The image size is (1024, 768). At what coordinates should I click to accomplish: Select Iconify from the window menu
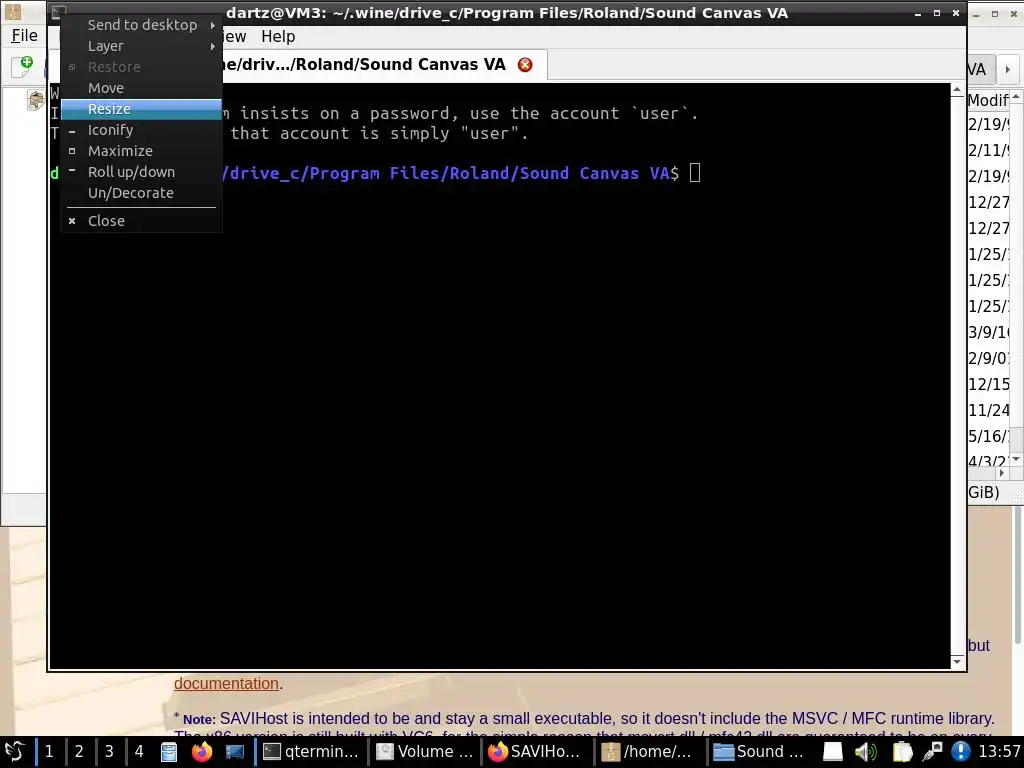click(141, 130)
